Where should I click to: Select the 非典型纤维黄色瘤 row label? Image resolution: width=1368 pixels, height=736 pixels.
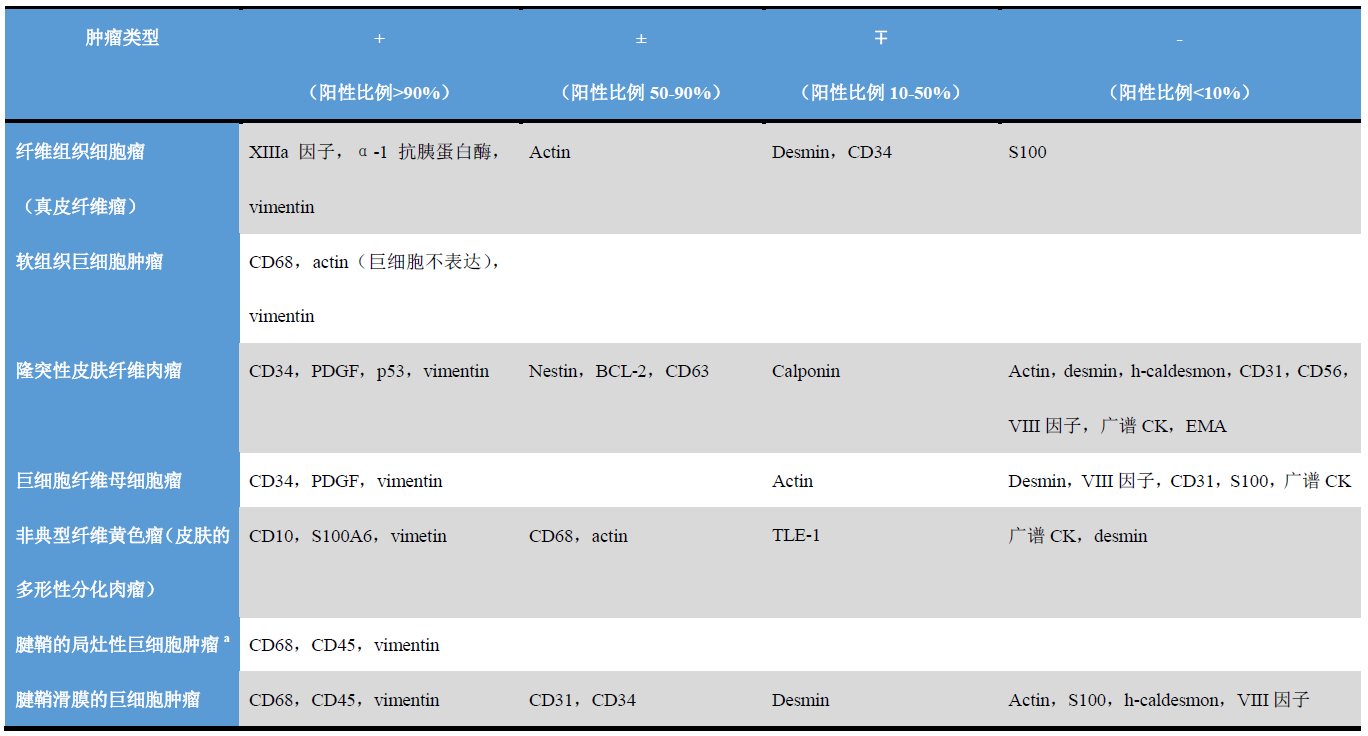pyautogui.click(x=122, y=536)
